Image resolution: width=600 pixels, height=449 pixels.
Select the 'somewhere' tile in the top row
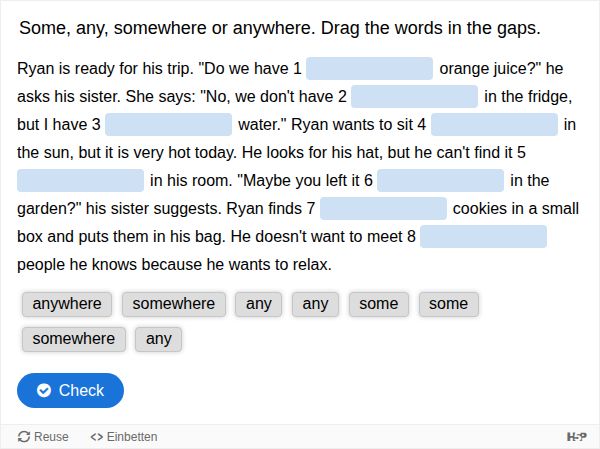pos(173,304)
